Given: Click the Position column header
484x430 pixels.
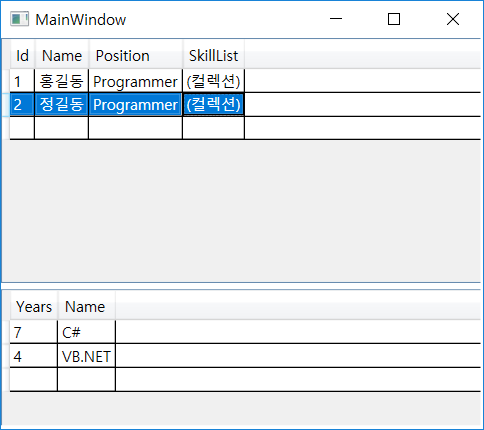Looking at the screenshot, I should 136,55.
